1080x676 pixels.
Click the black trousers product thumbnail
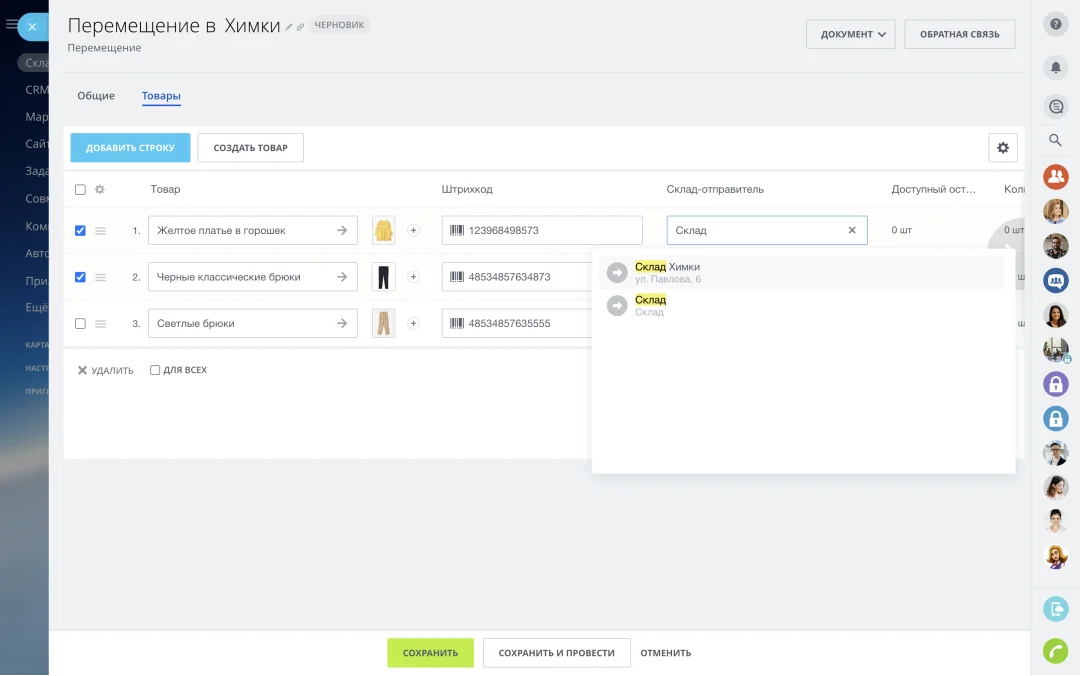(383, 277)
